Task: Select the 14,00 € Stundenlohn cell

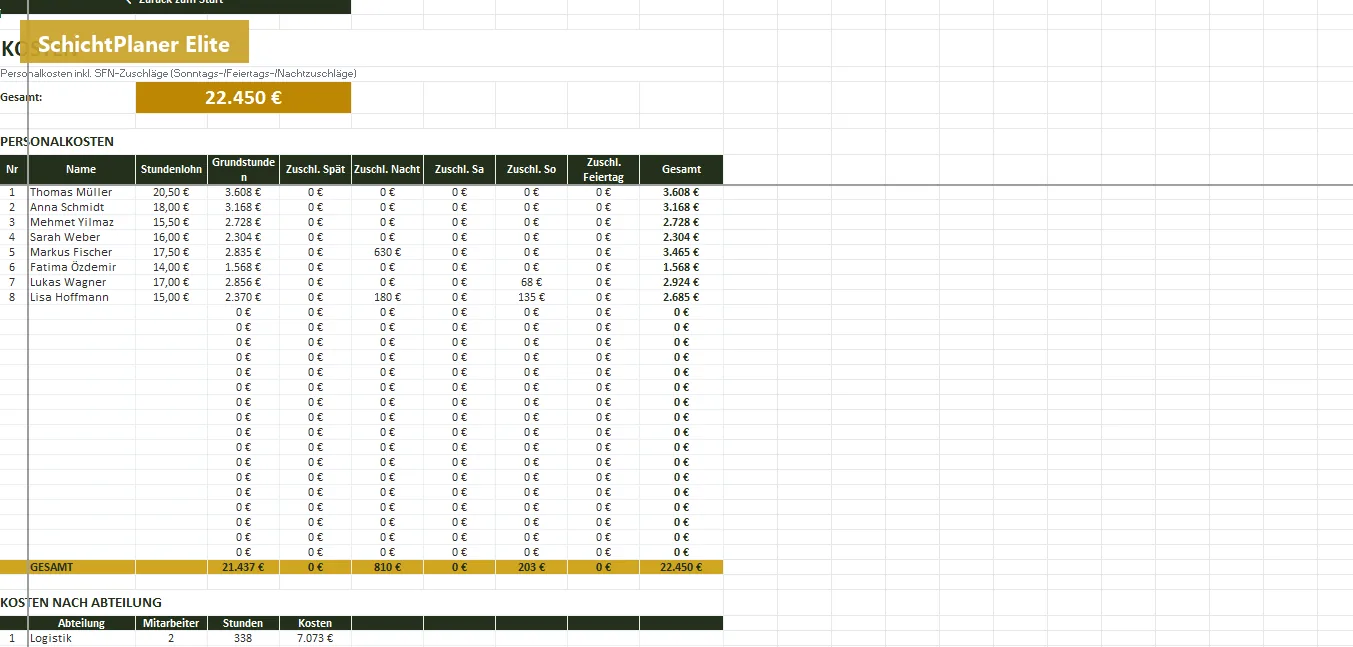Action: coord(171,267)
